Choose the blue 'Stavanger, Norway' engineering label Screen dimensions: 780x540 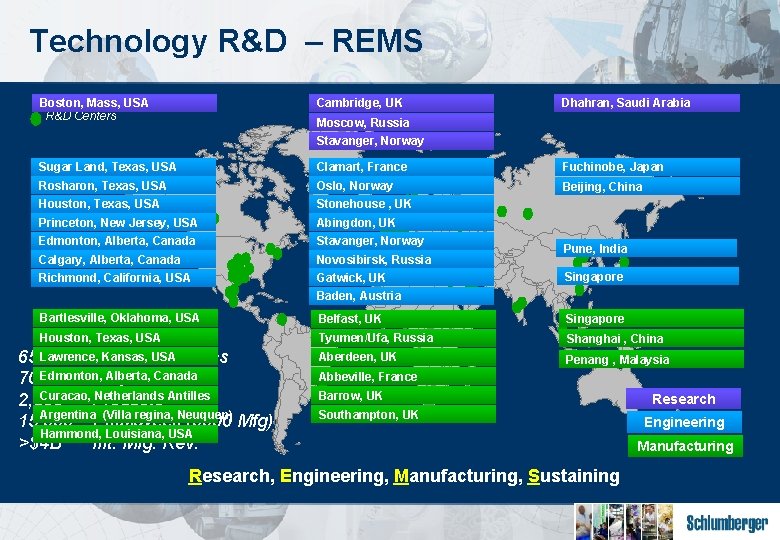(401, 241)
